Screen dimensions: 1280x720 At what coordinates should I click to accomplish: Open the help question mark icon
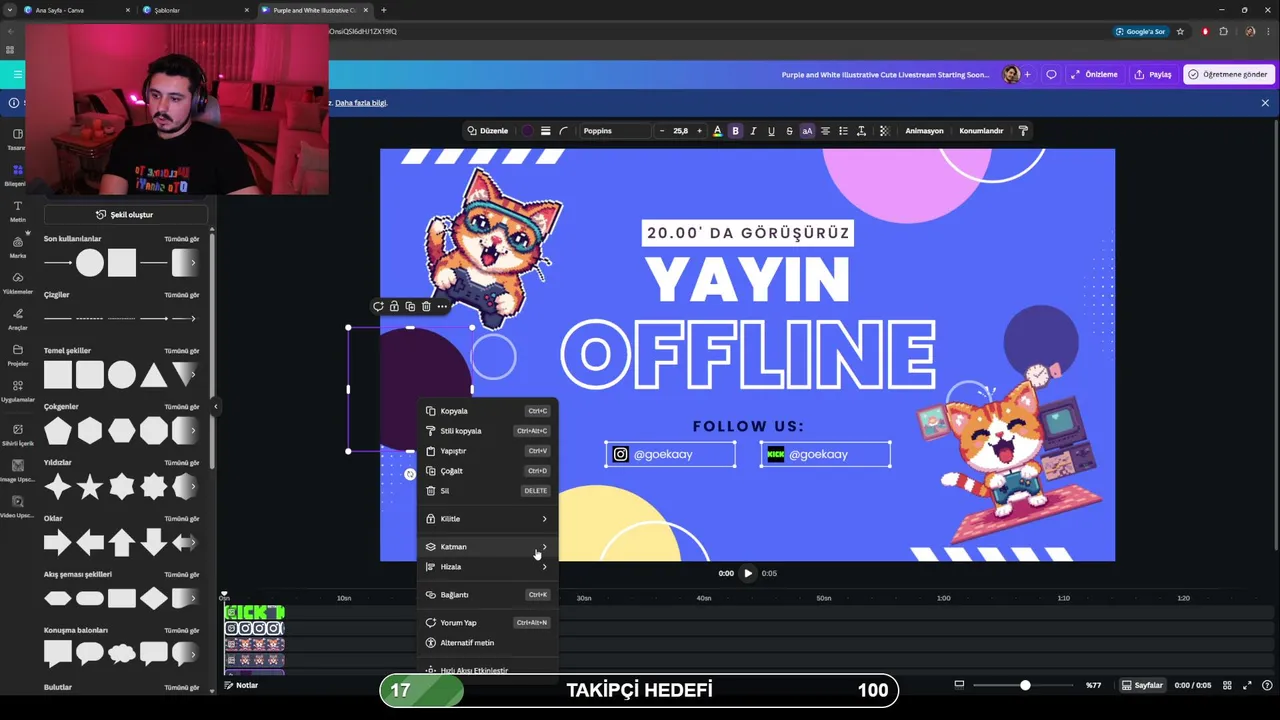point(1266,685)
